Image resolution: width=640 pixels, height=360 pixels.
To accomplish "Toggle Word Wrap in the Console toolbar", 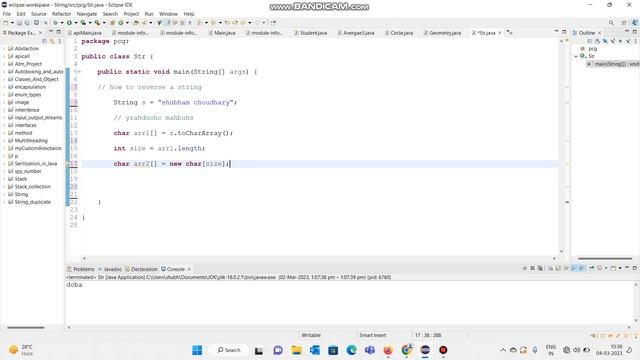I will (x=566, y=268).
